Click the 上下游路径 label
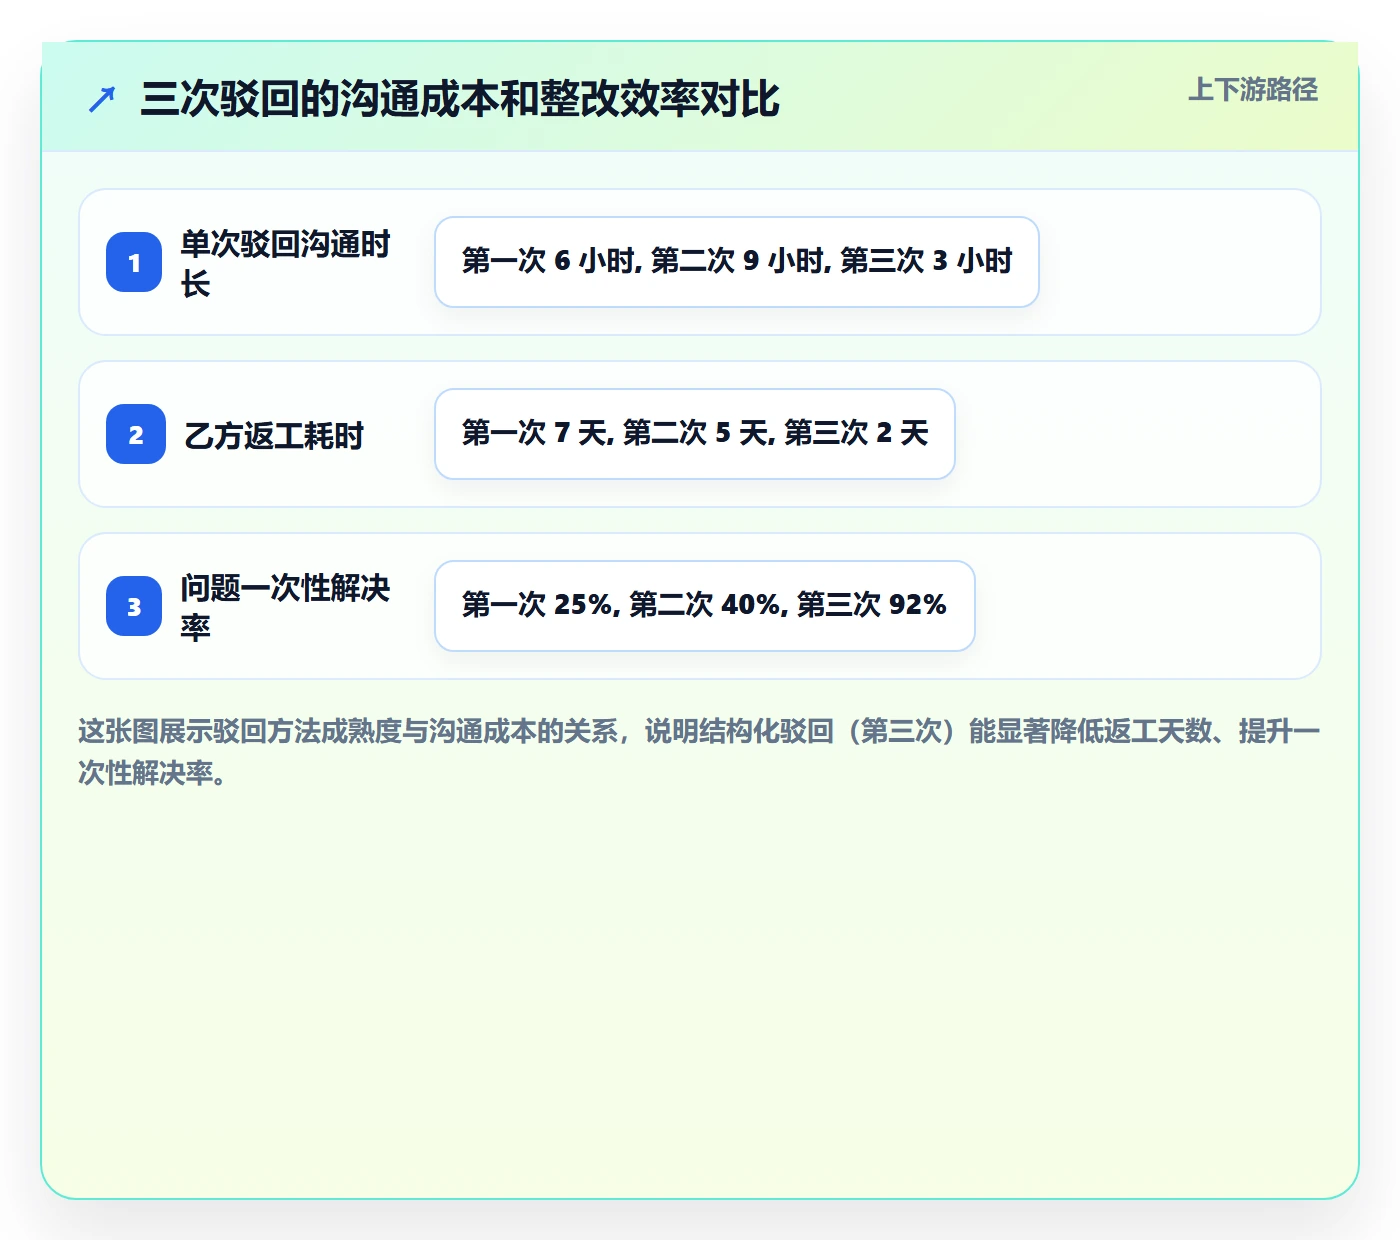 1253,89
